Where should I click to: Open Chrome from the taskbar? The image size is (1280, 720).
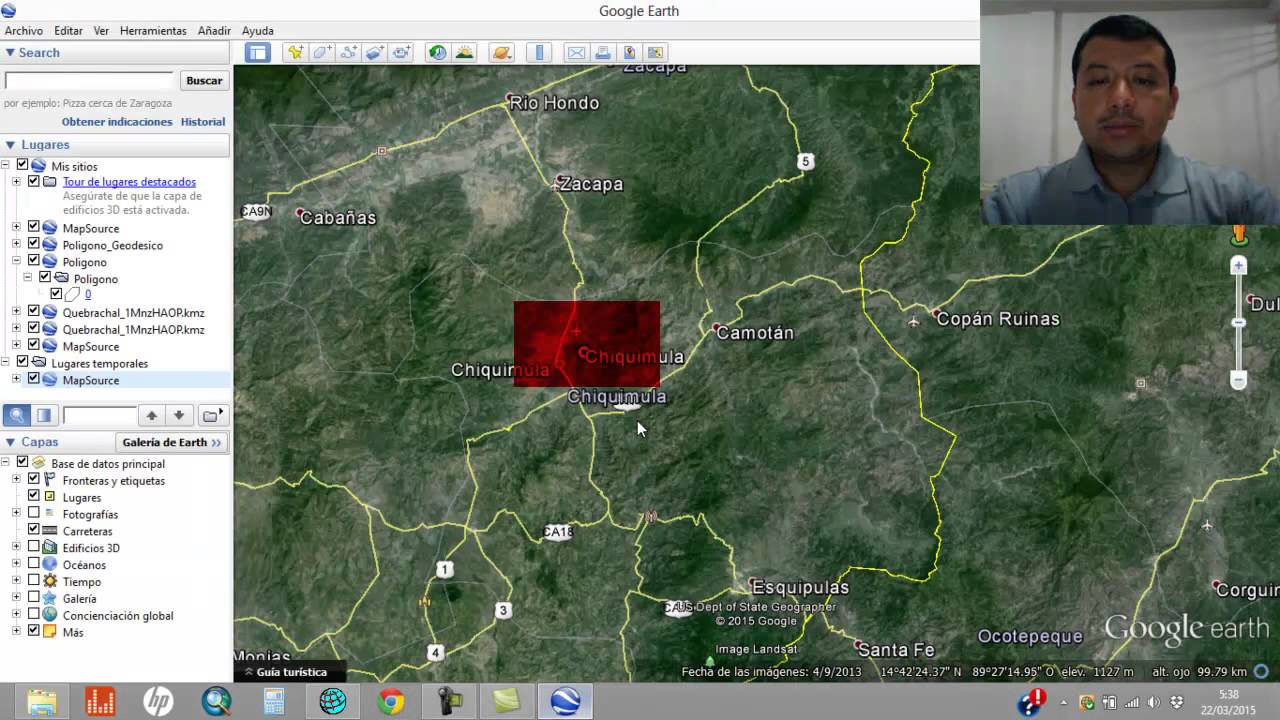(x=391, y=702)
